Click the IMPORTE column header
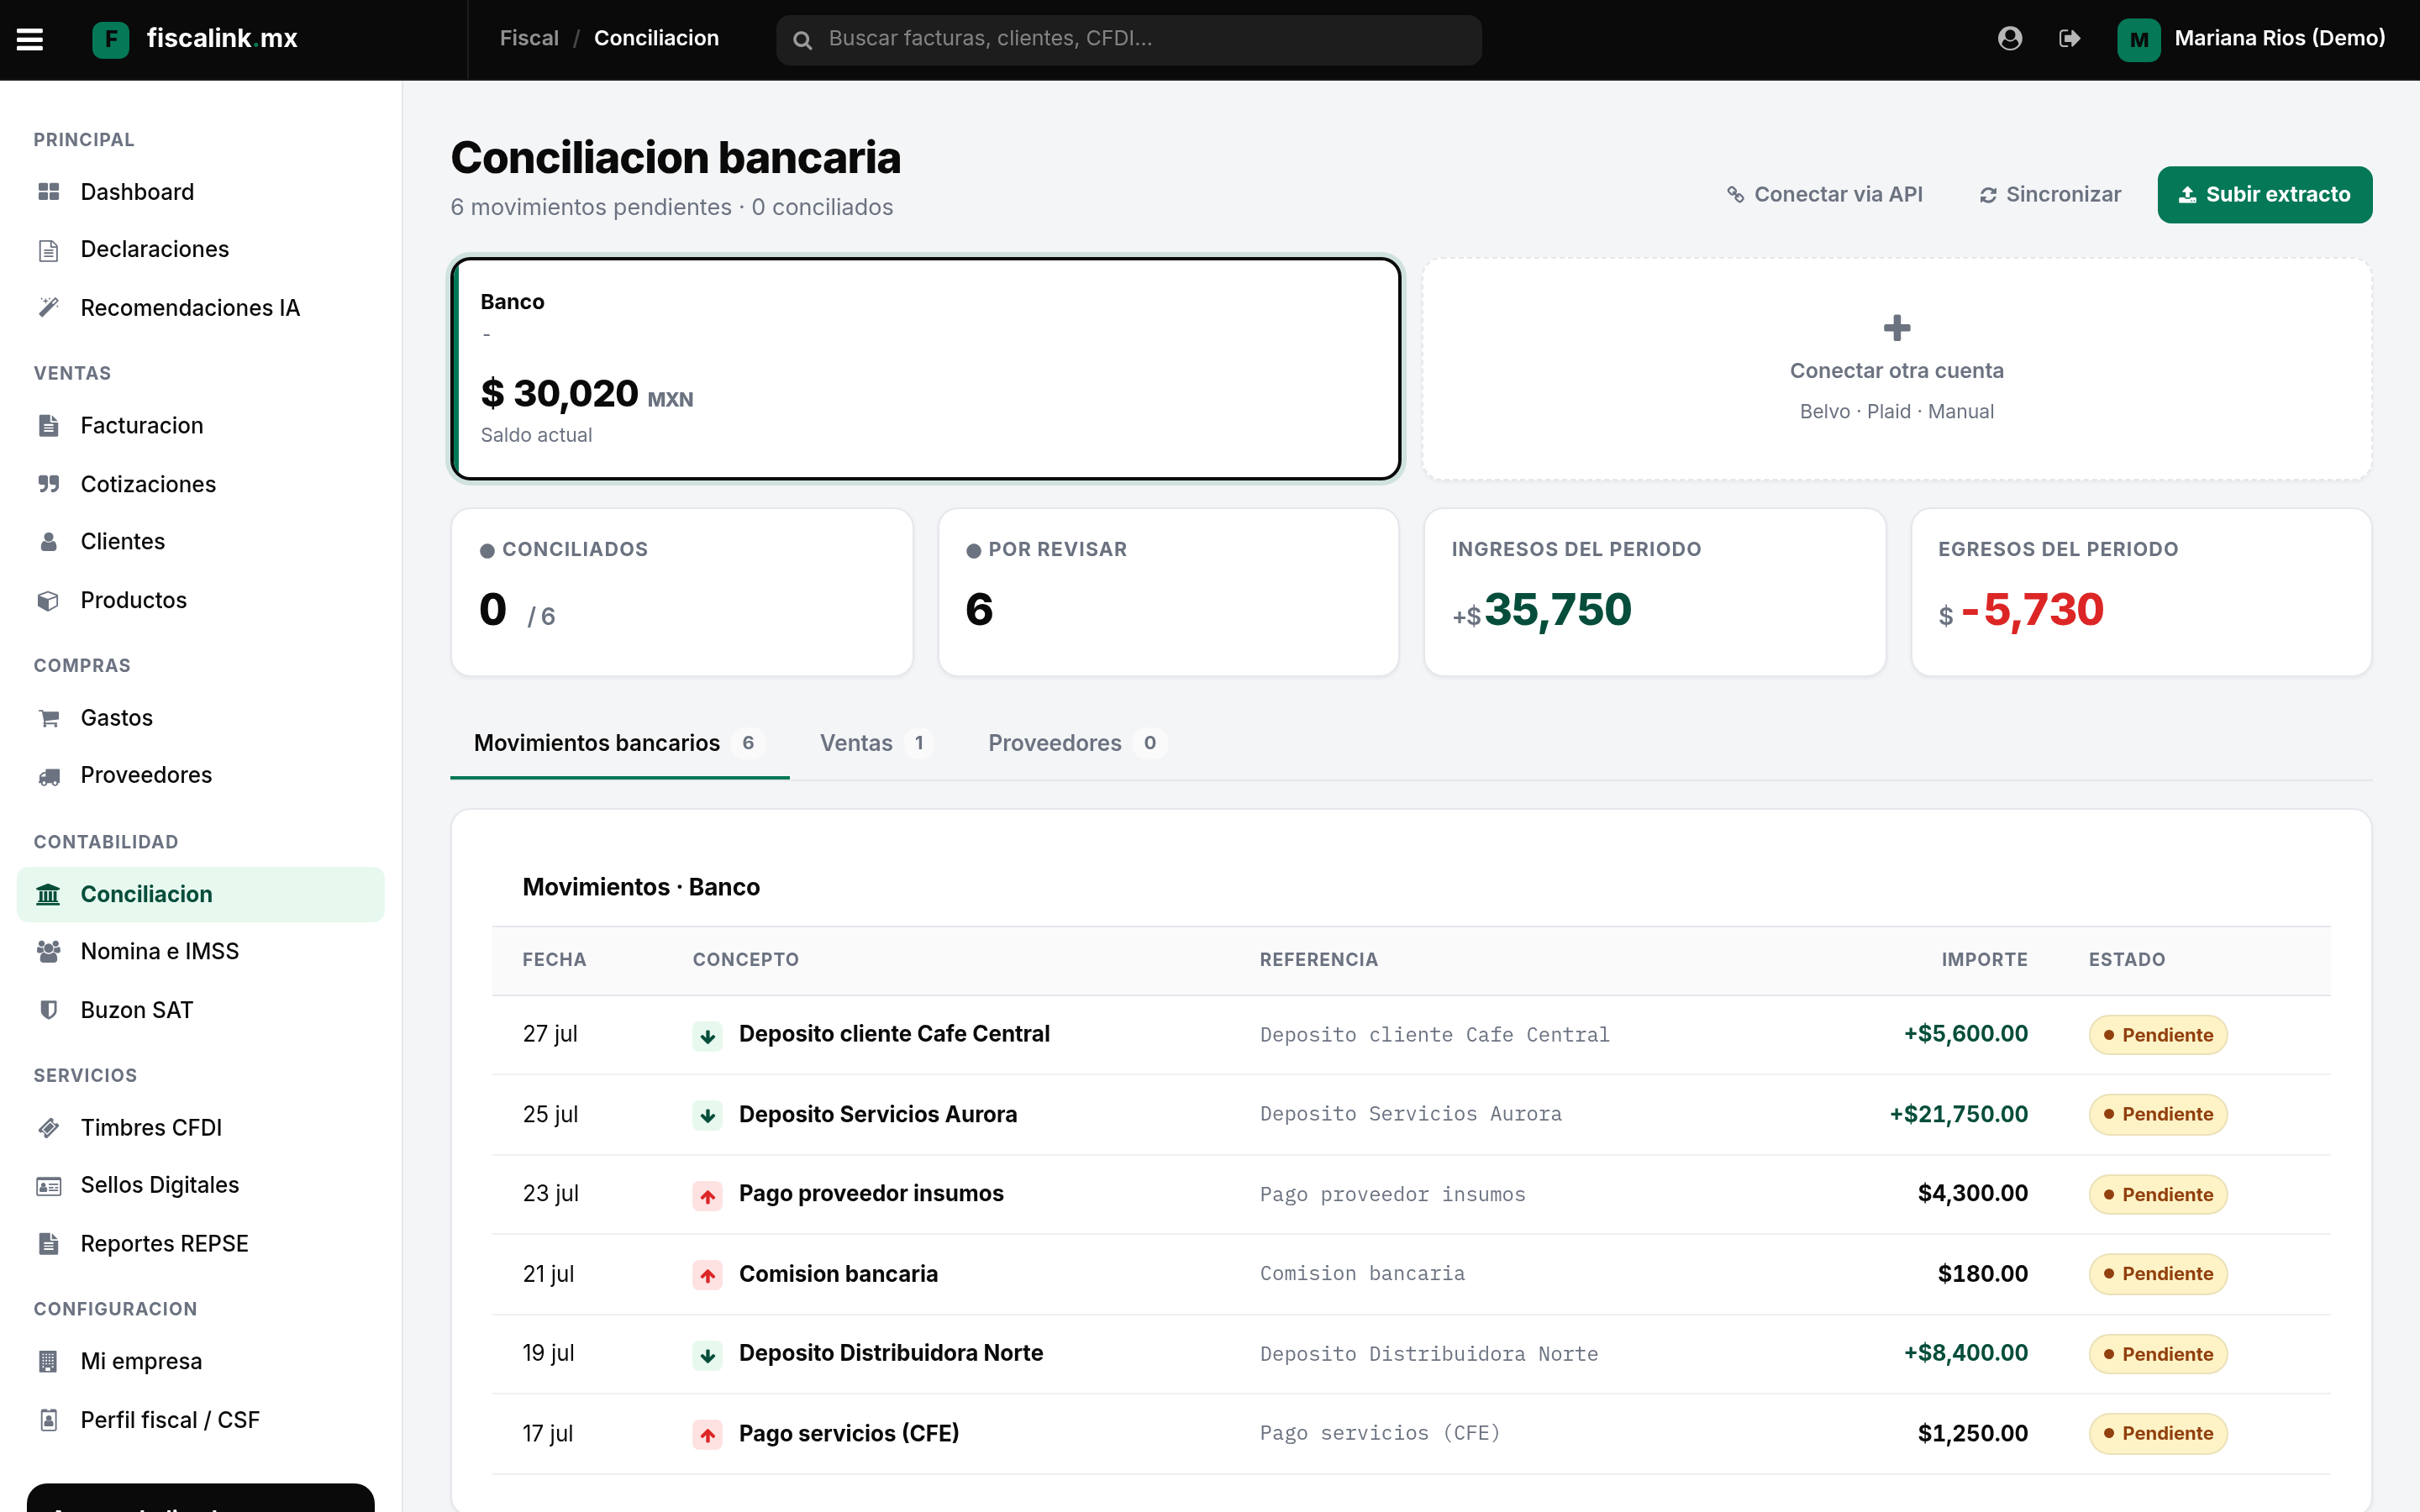This screenshot has width=2420, height=1512. [x=1984, y=960]
